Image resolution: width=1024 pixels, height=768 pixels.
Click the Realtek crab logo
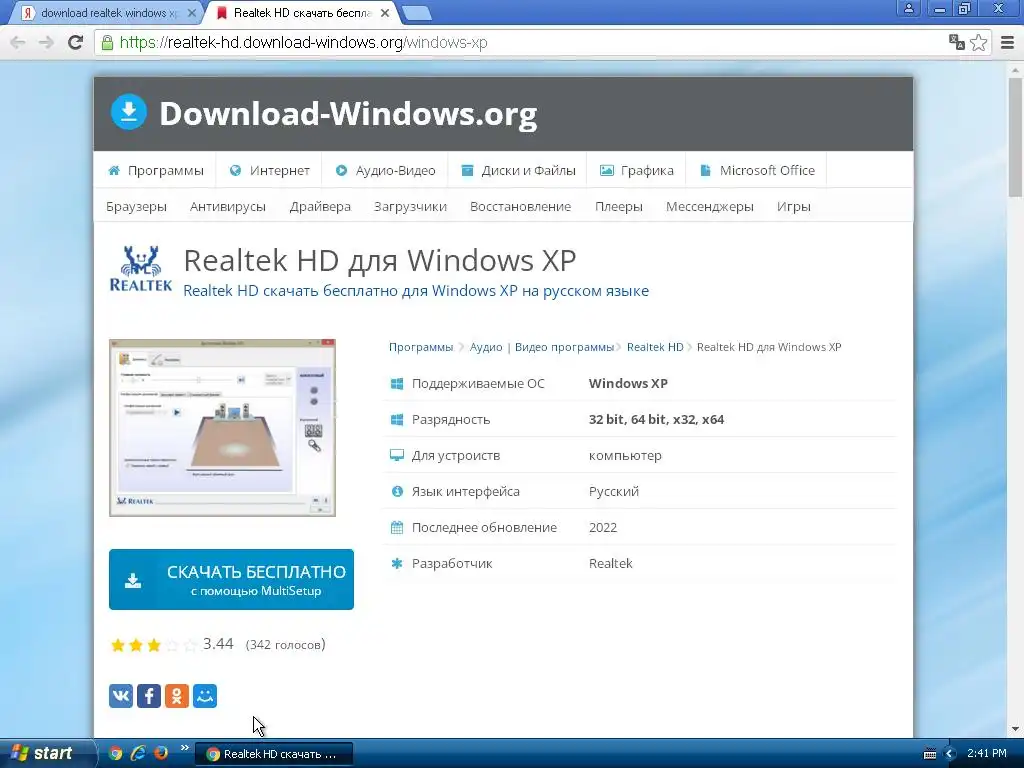click(140, 268)
